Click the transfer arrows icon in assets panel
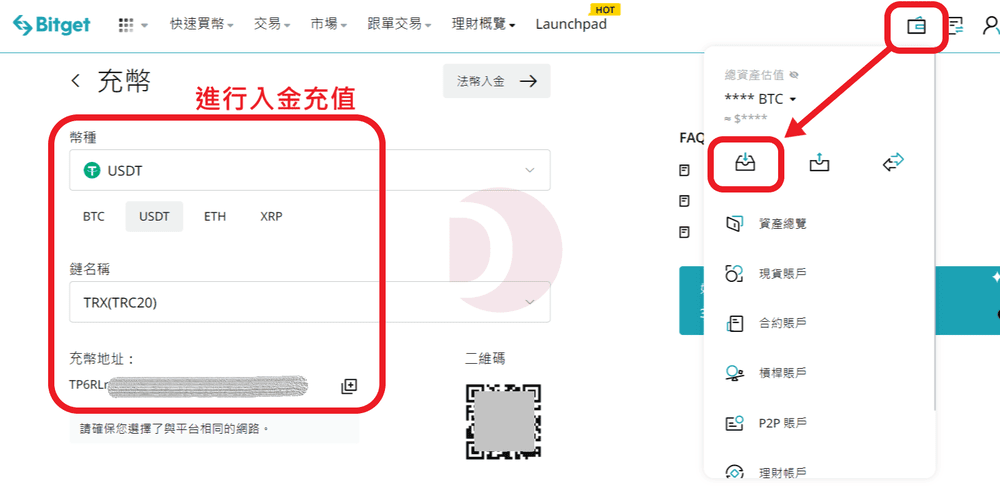 click(x=893, y=163)
